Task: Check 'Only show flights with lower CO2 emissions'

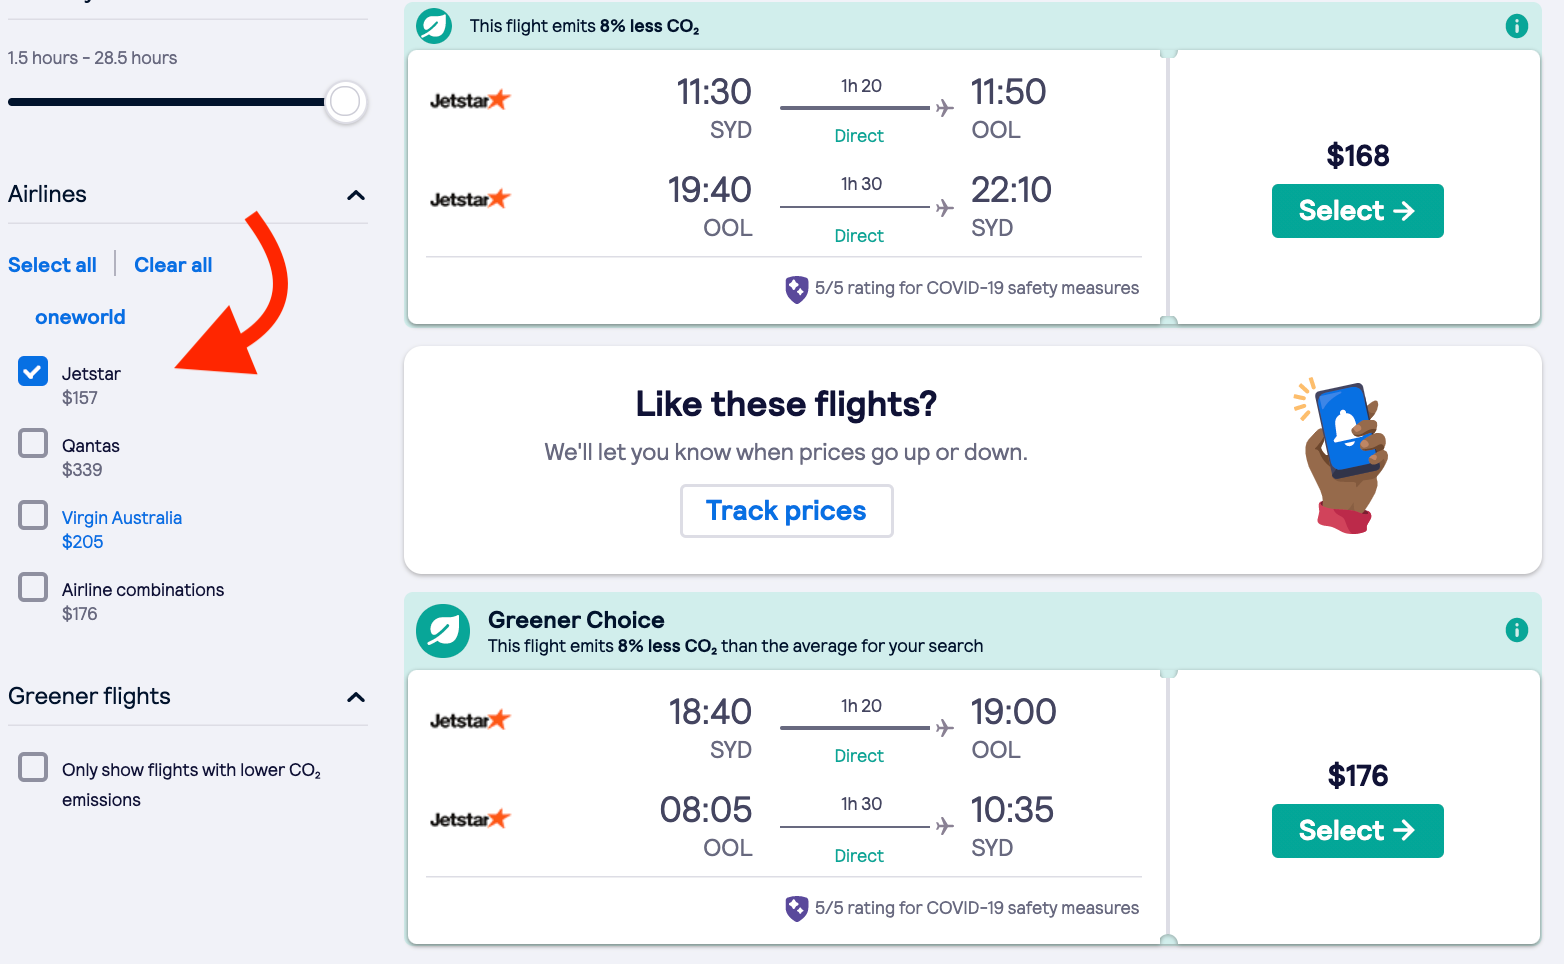Action: point(33,767)
